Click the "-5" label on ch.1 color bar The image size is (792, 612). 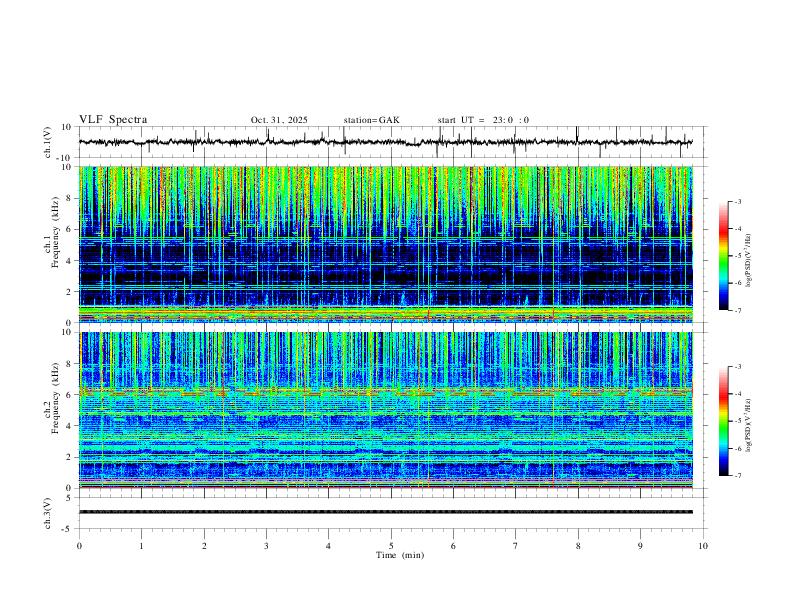pos(738,256)
